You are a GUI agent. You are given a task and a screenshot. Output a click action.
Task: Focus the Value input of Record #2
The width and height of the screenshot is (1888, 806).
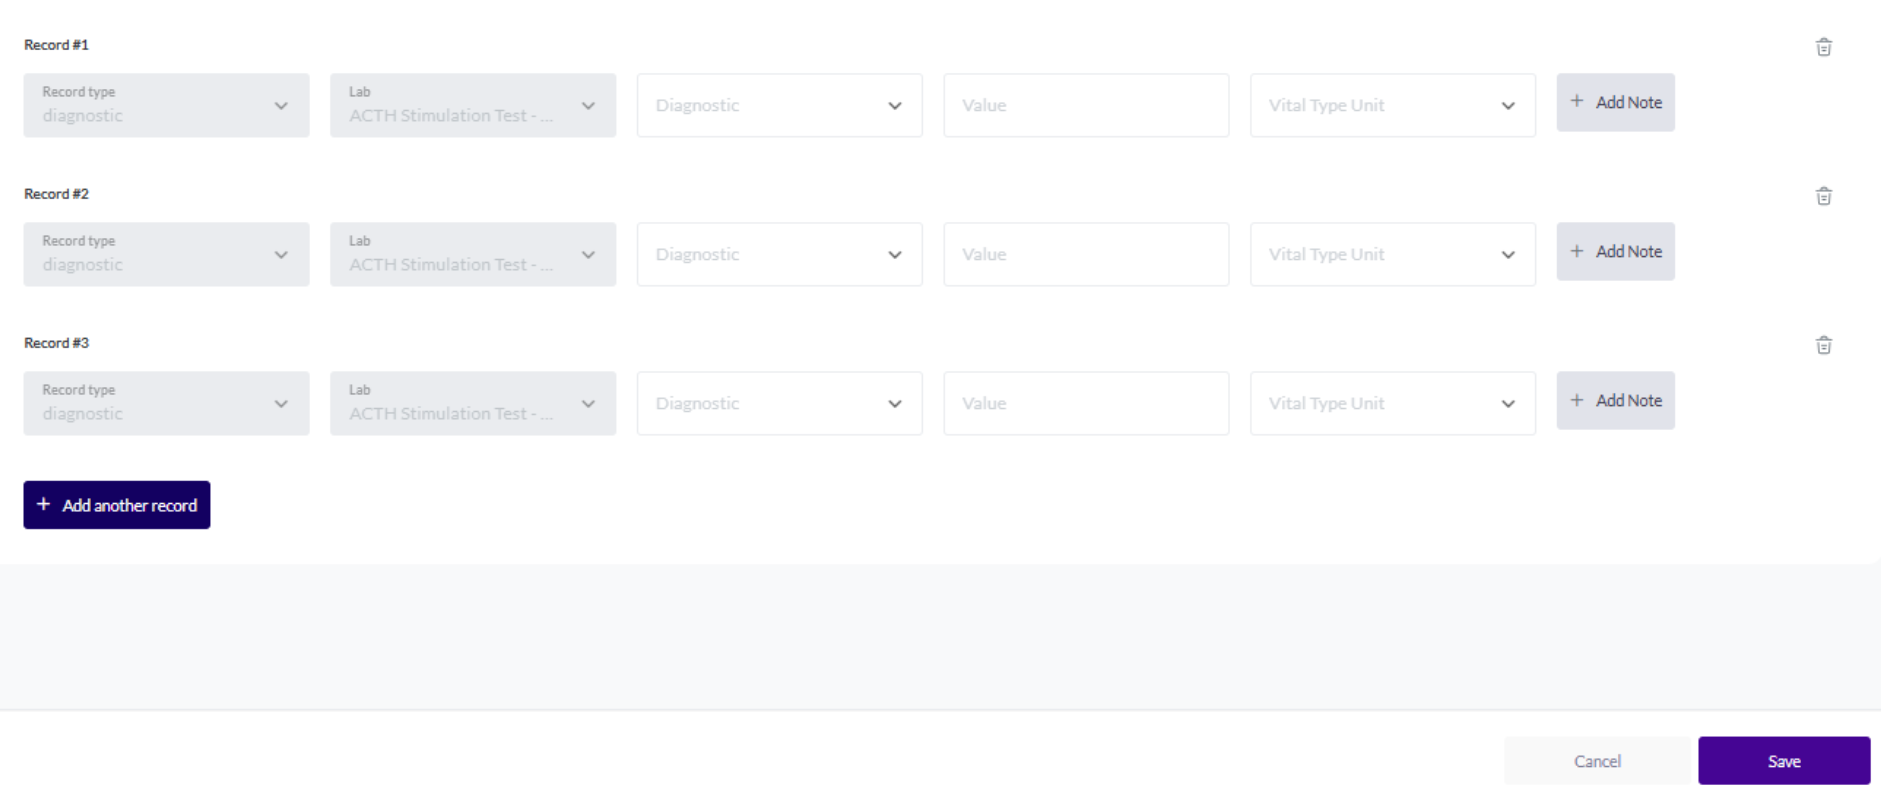tap(1086, 254)
